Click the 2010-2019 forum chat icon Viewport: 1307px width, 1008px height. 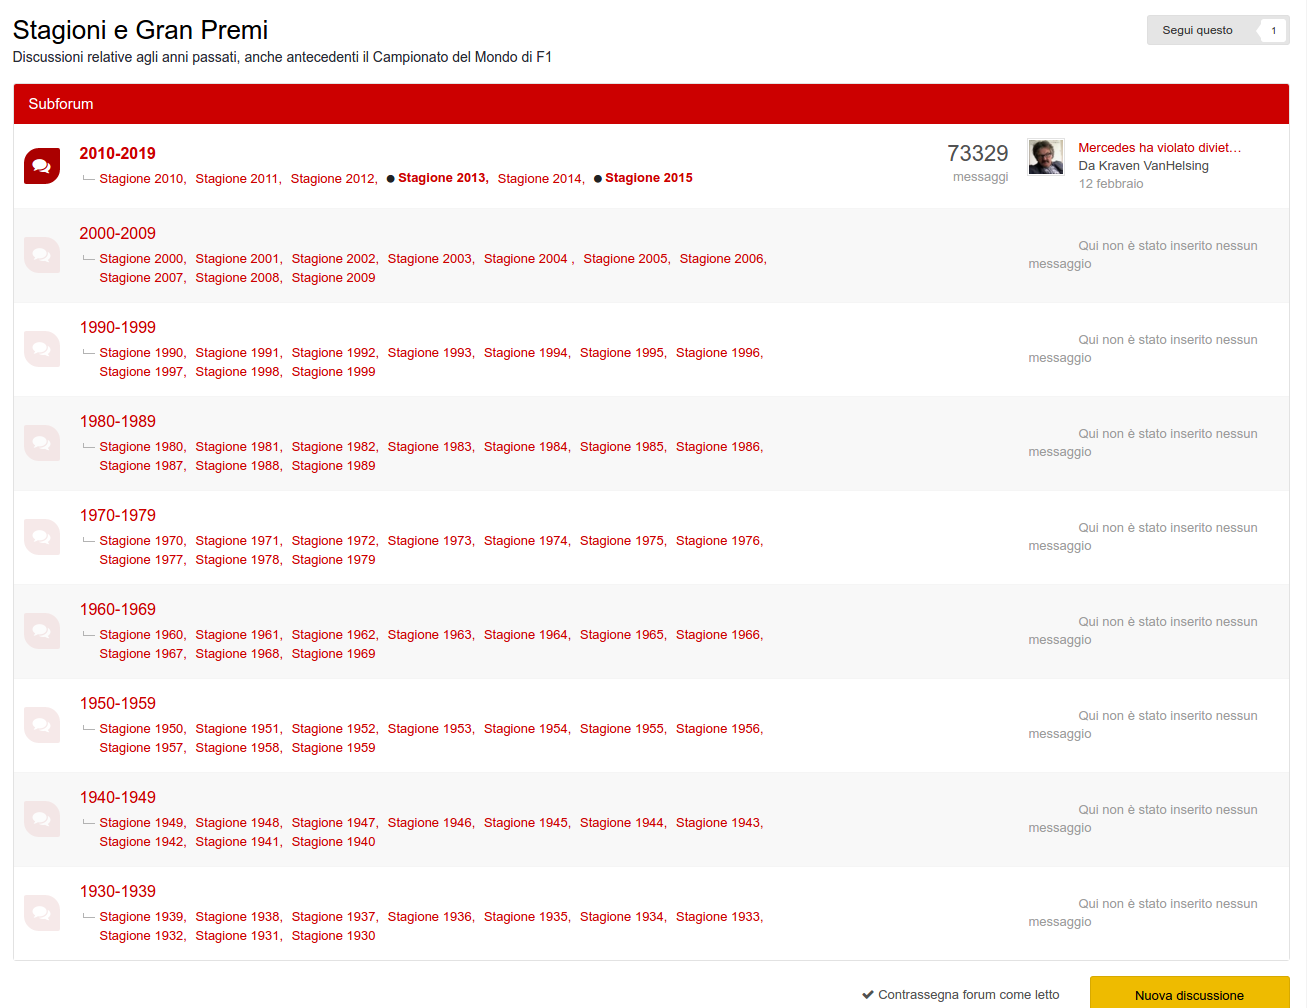point(42,166)
